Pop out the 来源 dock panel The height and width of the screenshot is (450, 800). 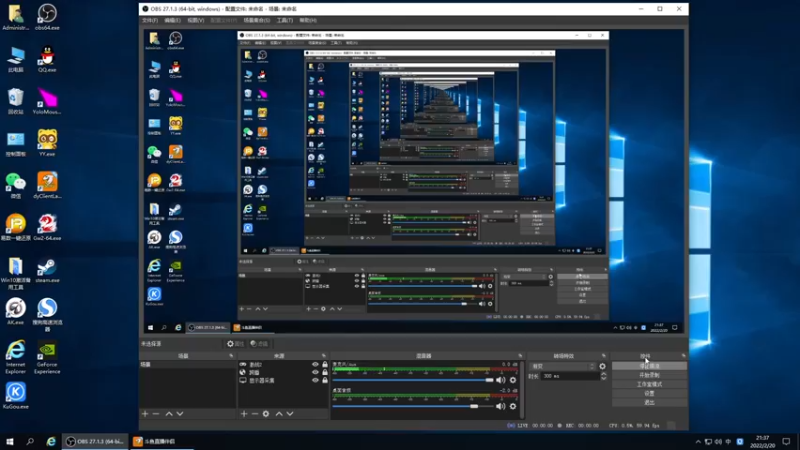click(323, 356)
